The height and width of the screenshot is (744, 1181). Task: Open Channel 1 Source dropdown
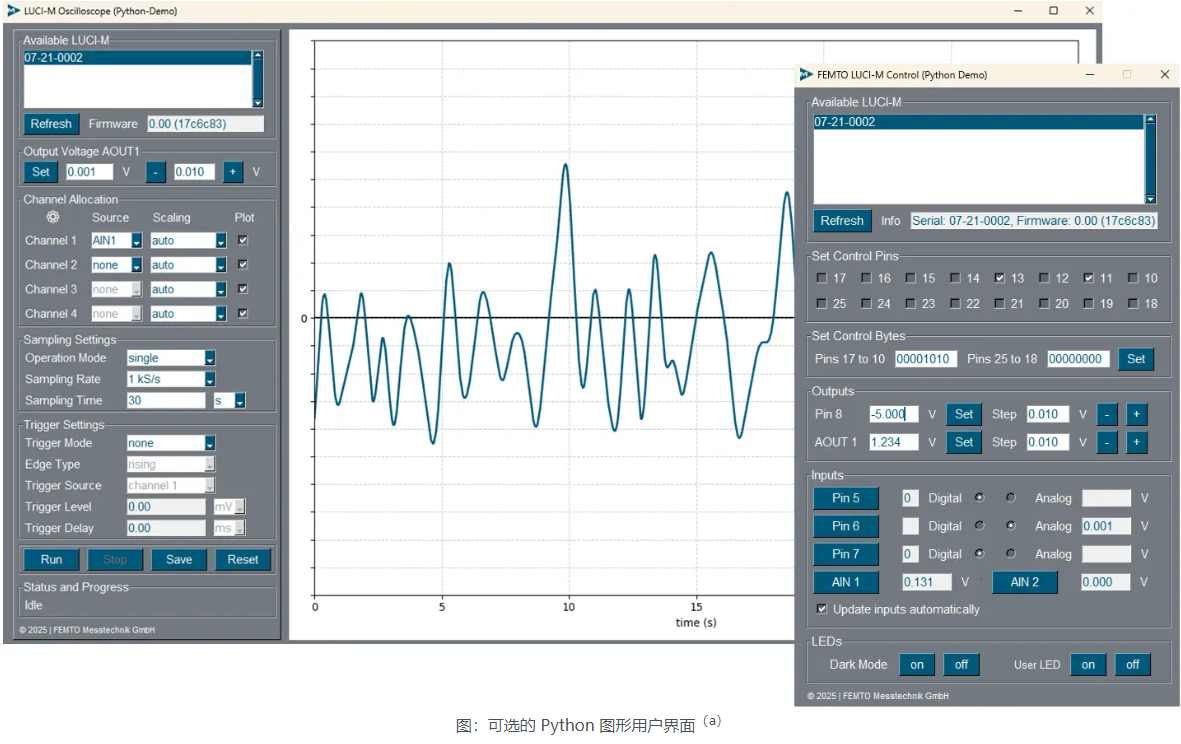(137, 241)
